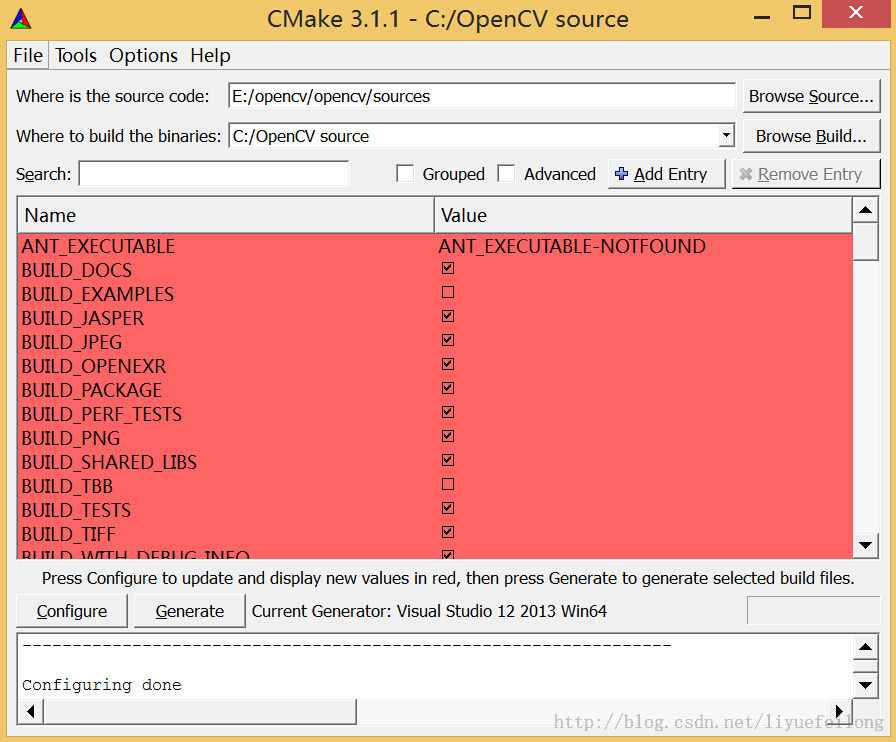Click the Add Entry button

[666, 174]
